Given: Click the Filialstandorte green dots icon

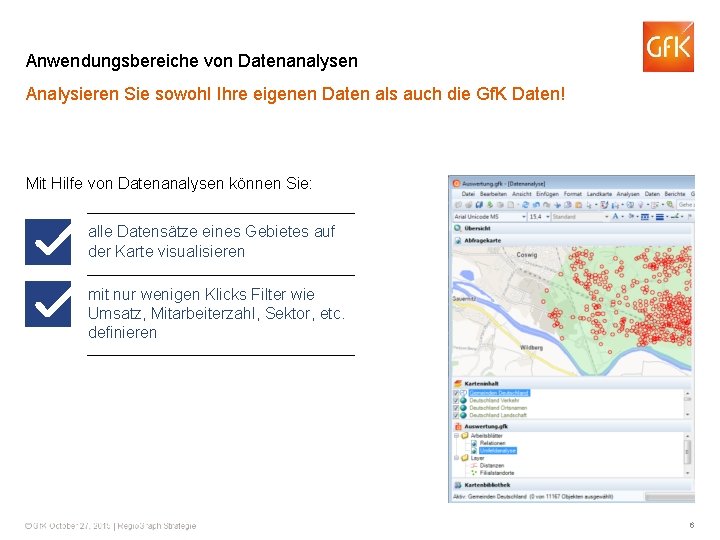Looking at the screenshot, I should coord(473,472).
